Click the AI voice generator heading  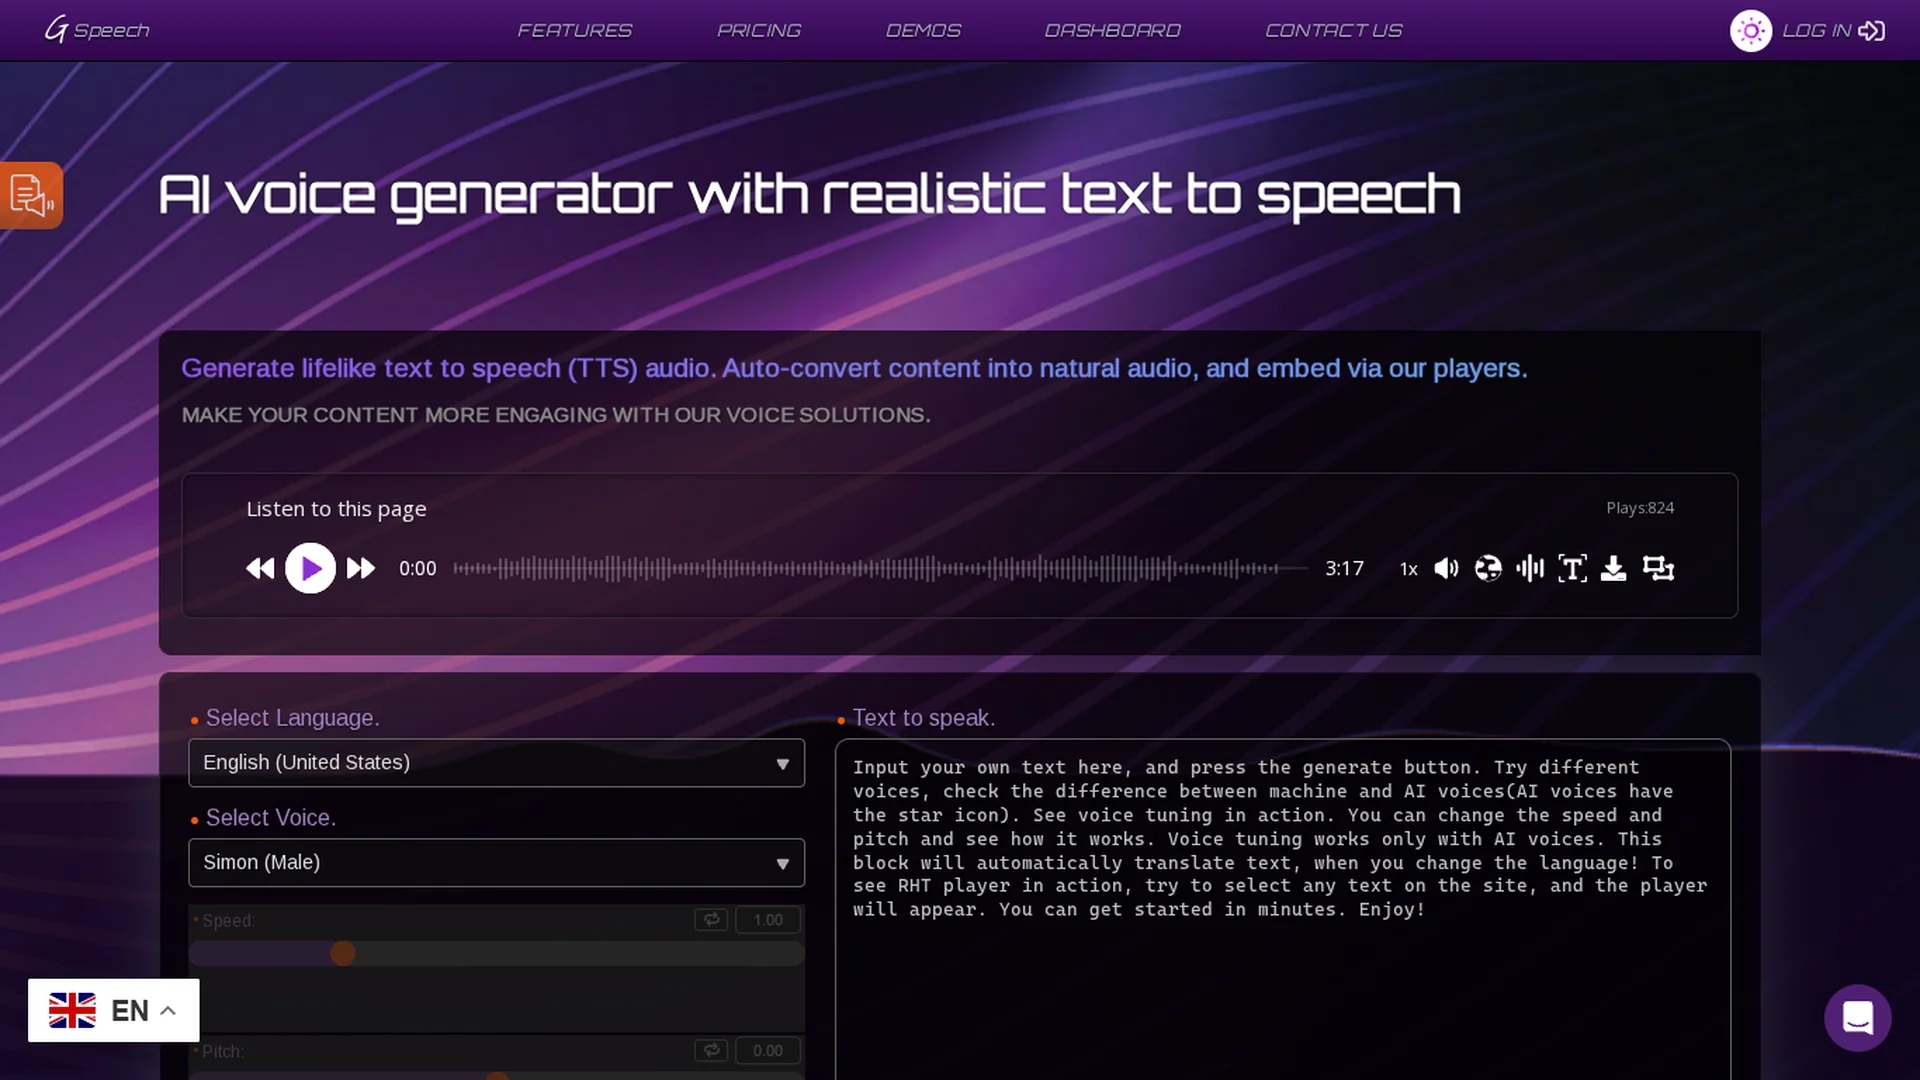tap(809, 195)
